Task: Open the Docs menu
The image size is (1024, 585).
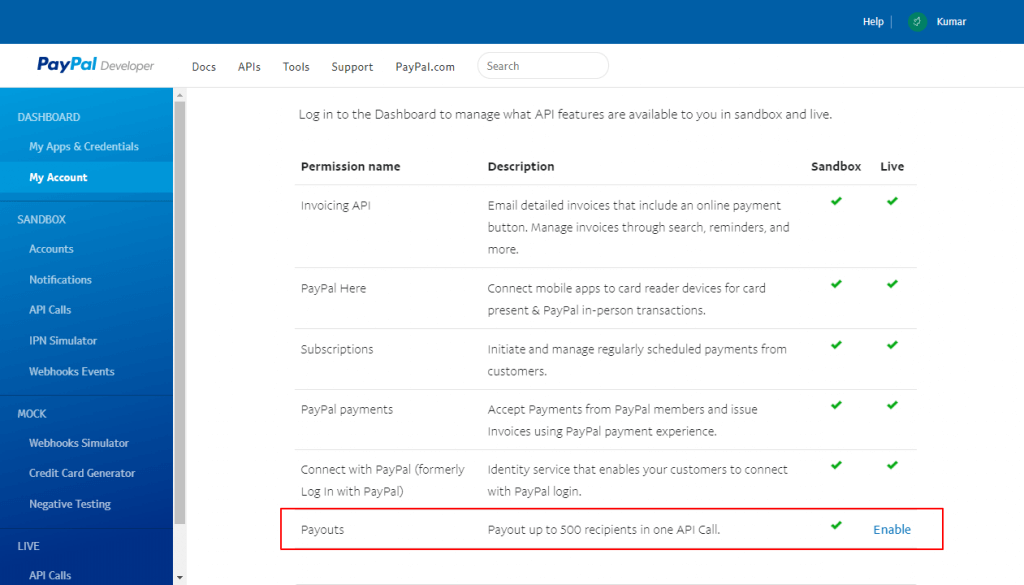Action: pyautogui.click(x=203, y=66)
